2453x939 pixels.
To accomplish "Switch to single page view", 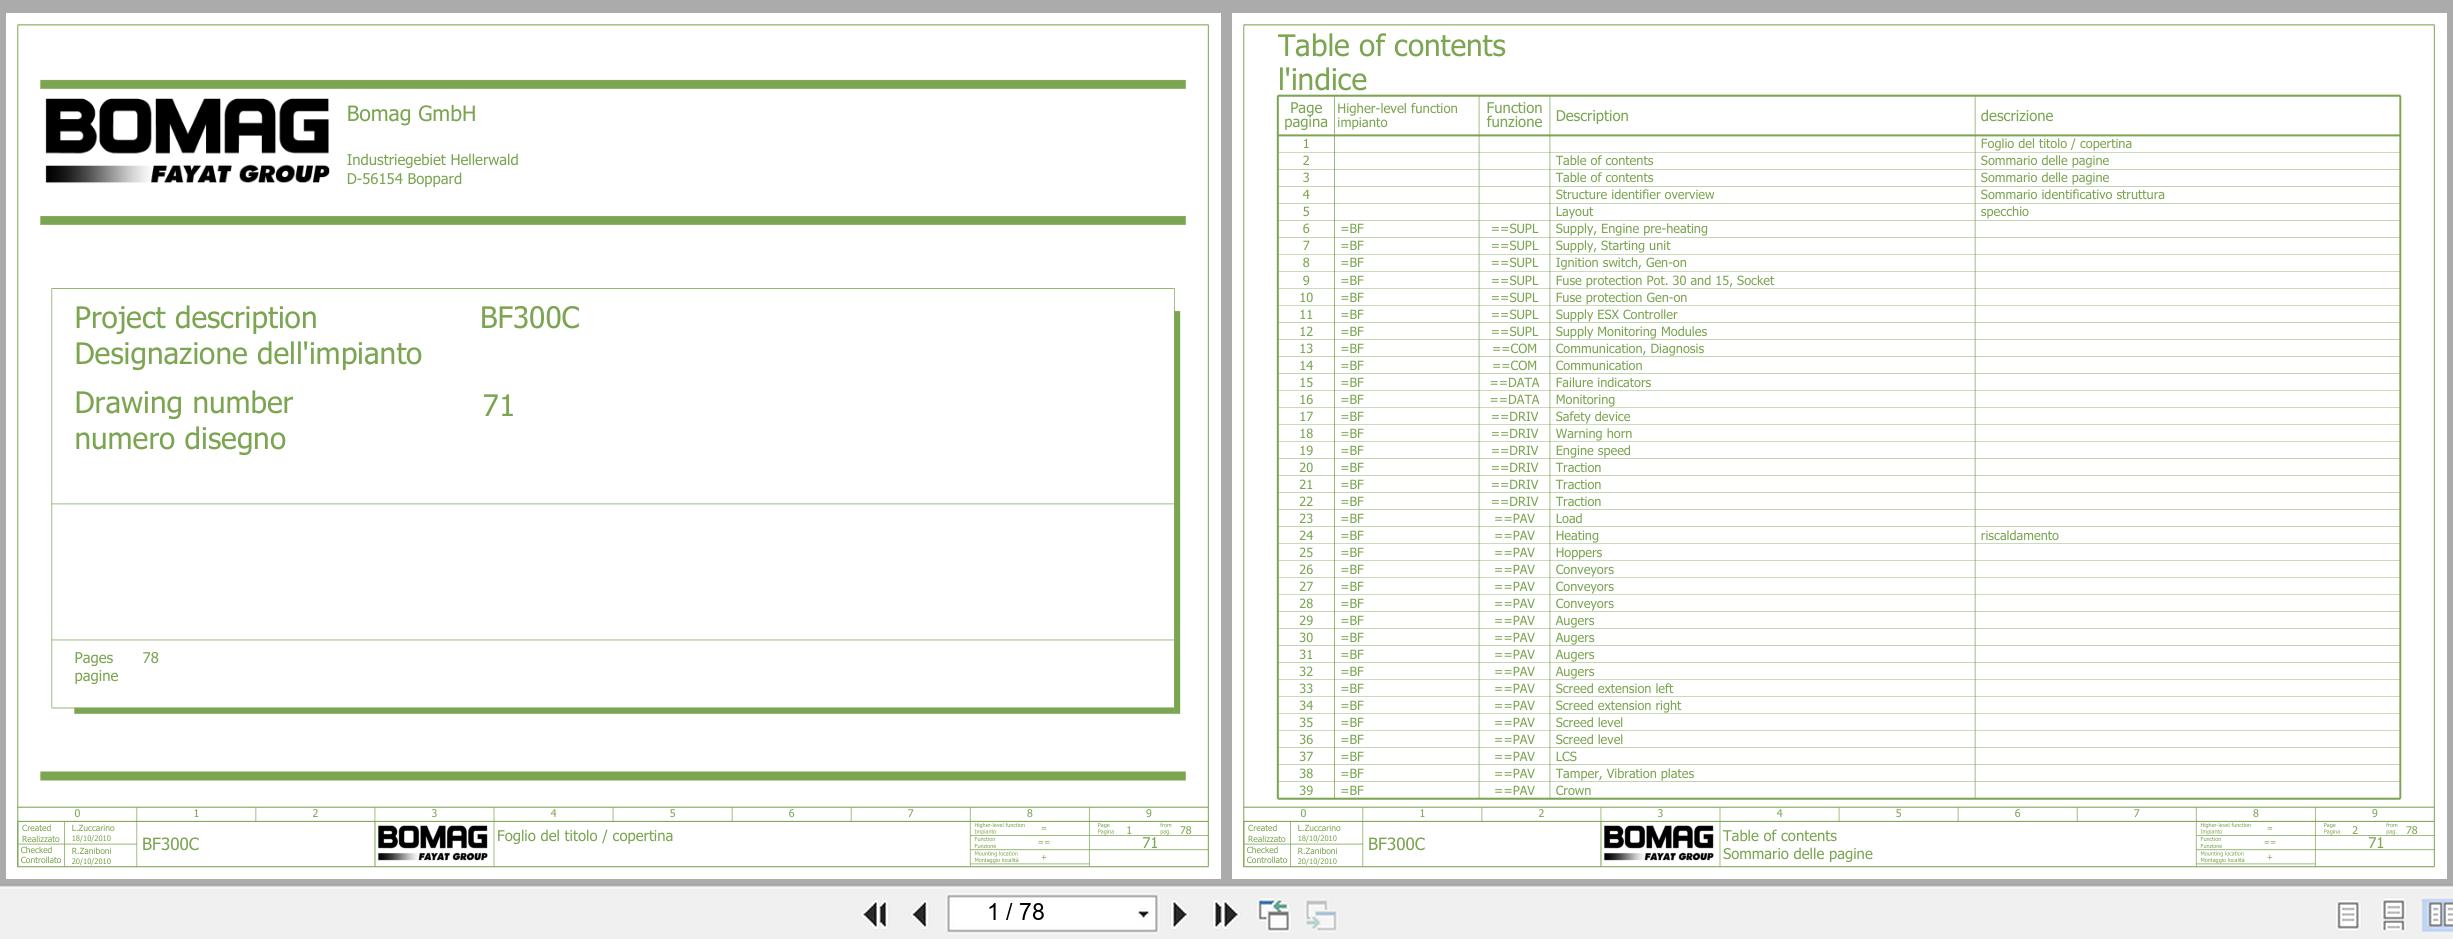I will [2347, 914].
